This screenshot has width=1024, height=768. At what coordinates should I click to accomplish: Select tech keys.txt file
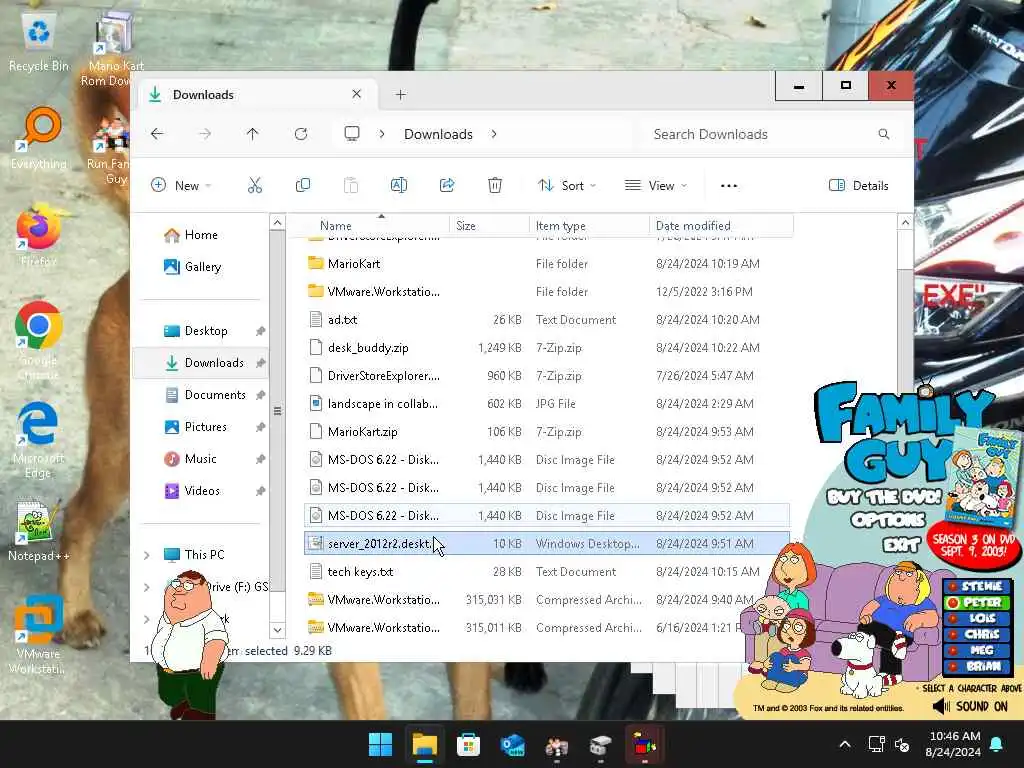click(x=547, y=572)
